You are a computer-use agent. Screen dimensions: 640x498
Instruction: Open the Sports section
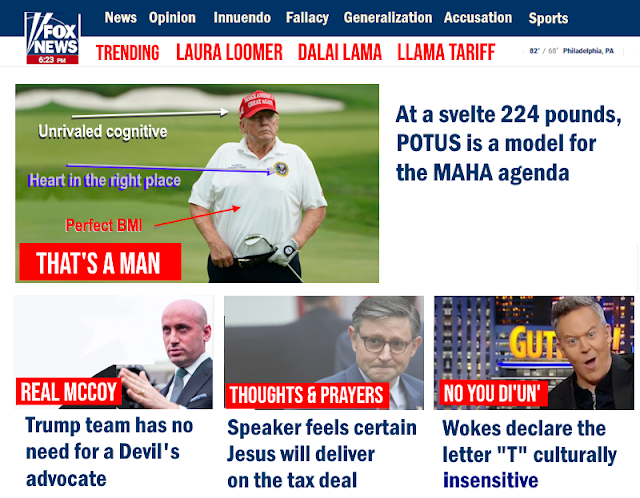point(548,18)
